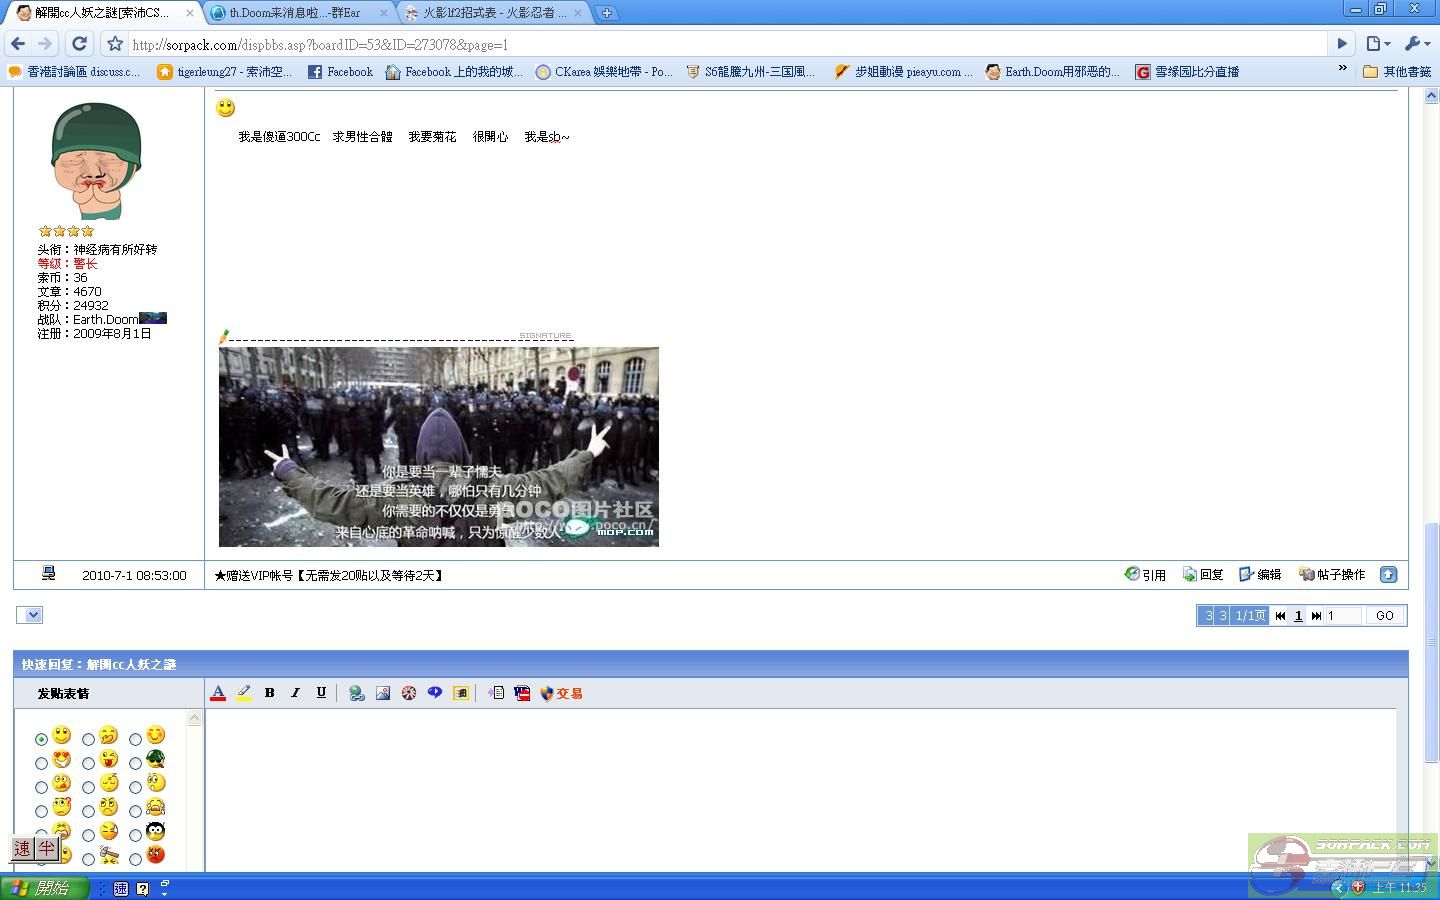Click the insert hyperlink globe icon
The image size is (1440, 900).
pyautogui.click(x=356, y=693)
